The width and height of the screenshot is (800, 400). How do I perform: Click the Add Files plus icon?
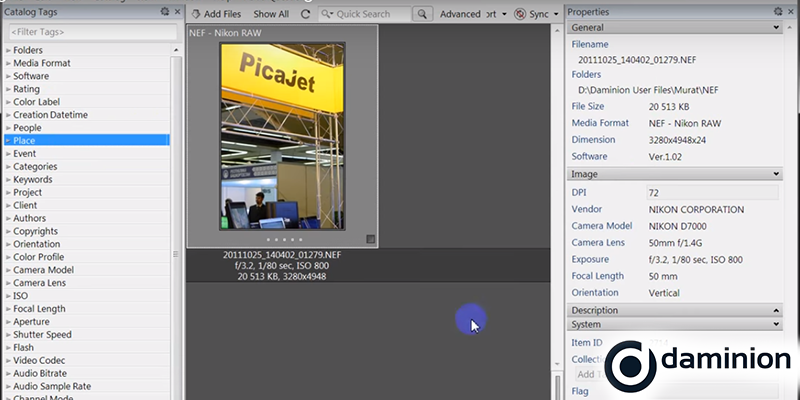pyautogui.click(x=195, y=14)
